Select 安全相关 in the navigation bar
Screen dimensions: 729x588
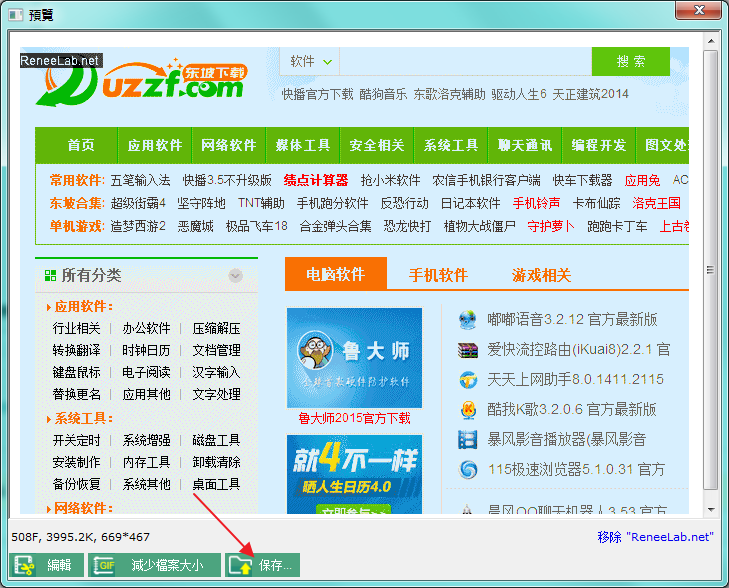point(377,145)
